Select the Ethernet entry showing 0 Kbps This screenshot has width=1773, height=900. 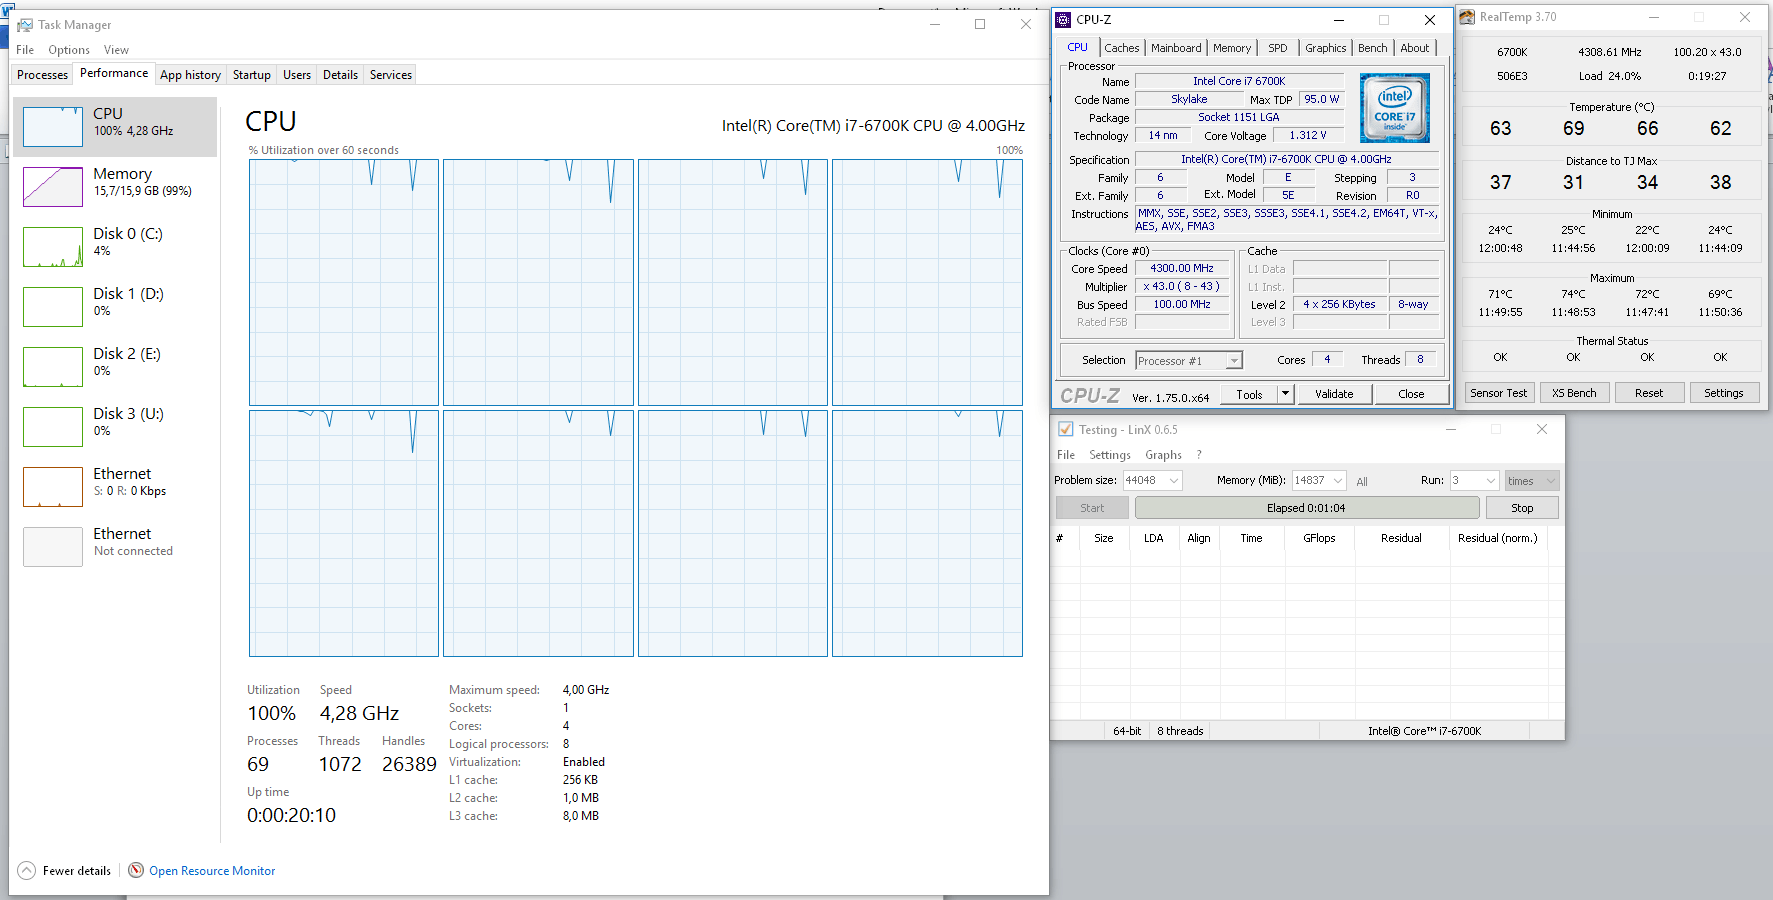115,487
